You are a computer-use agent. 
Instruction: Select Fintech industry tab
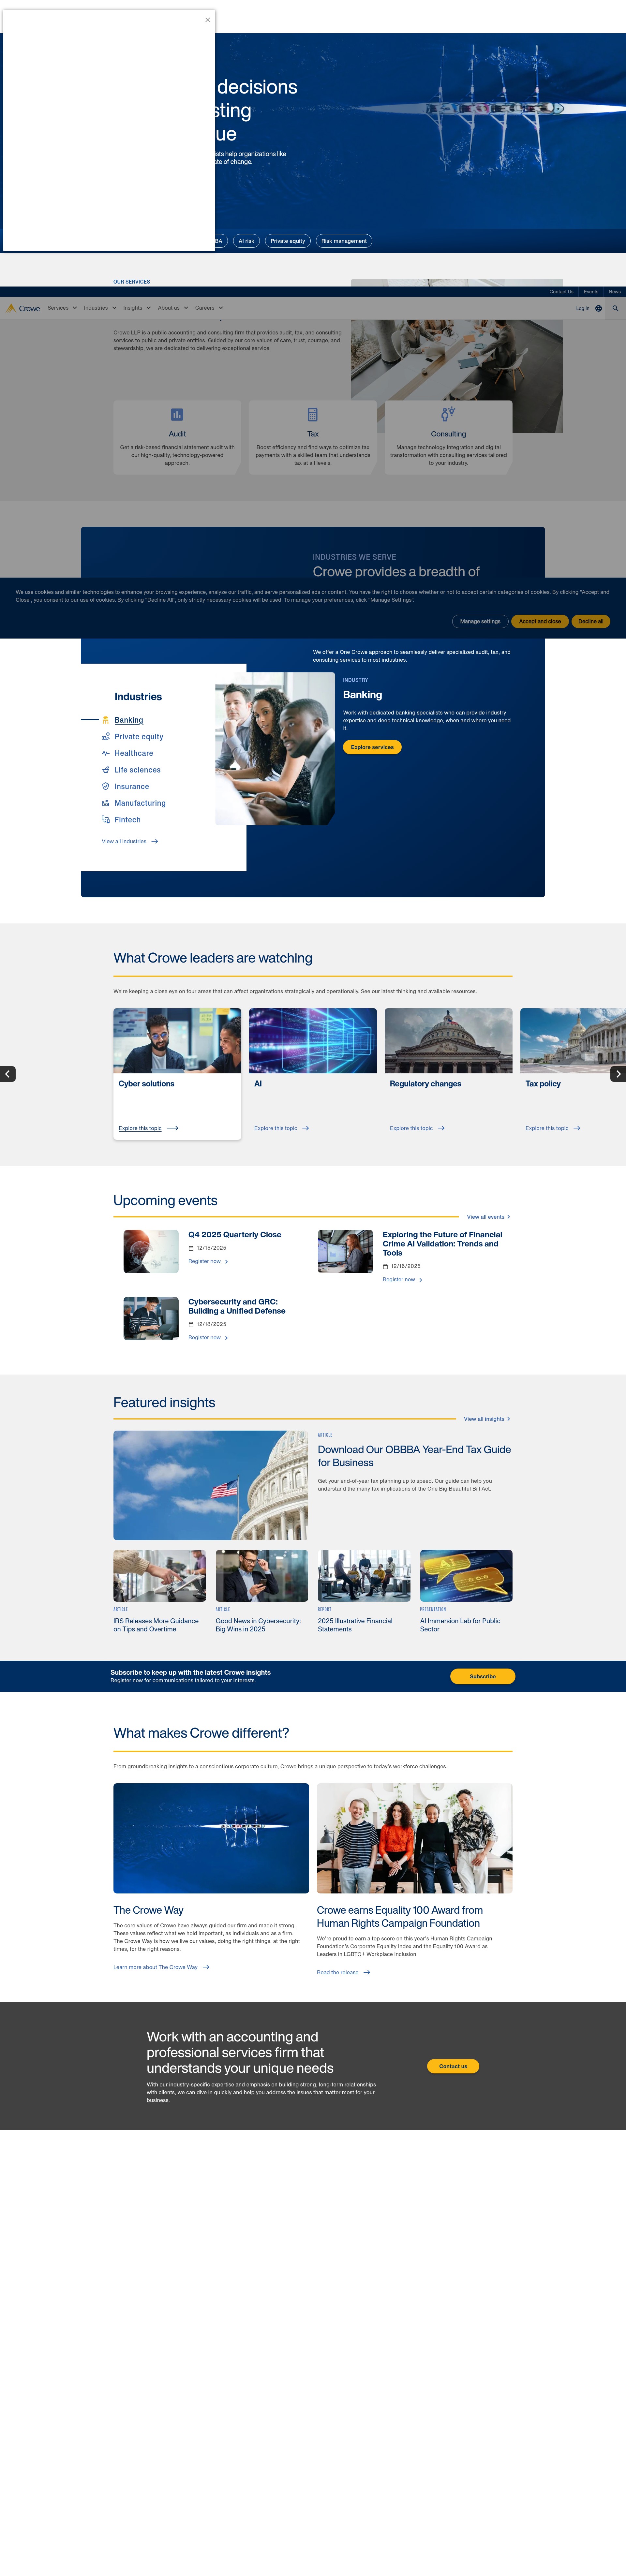pyautogui.click(x=127, y=820)
